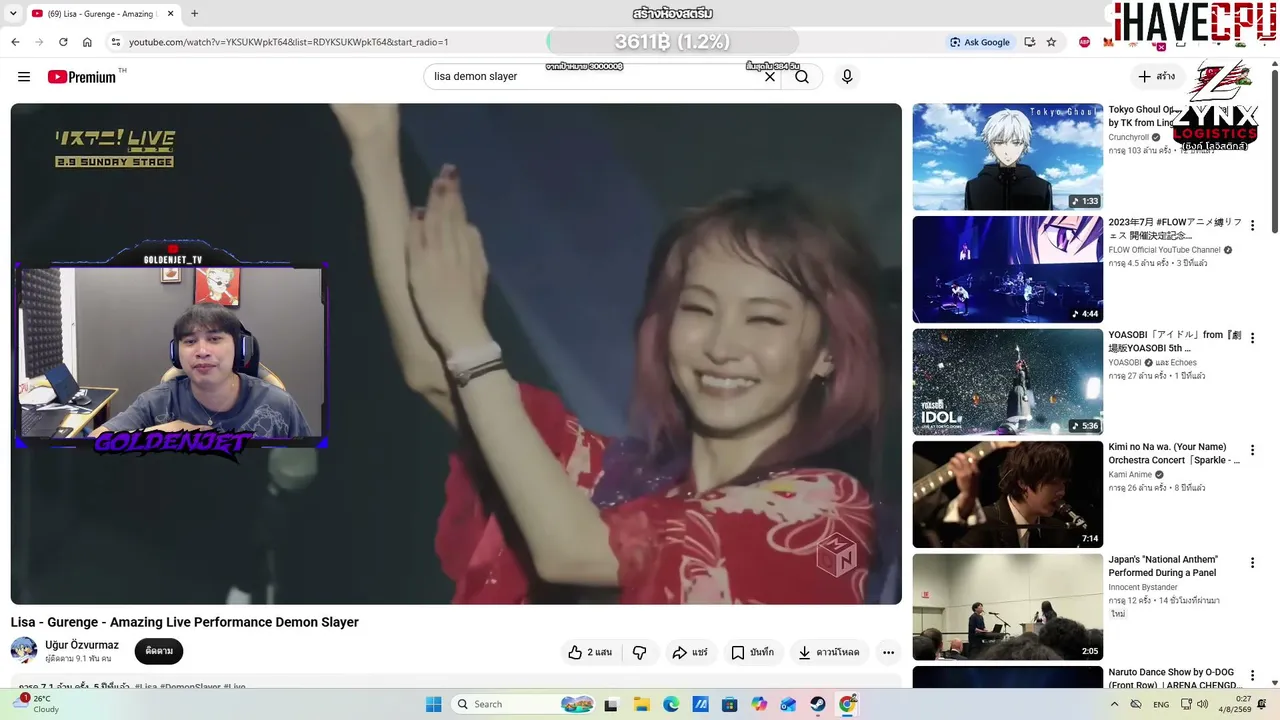Viewport: 1280px width, 720px height.
Task: Click the Windows taskbar Search box
Action: tap(523, 704)
